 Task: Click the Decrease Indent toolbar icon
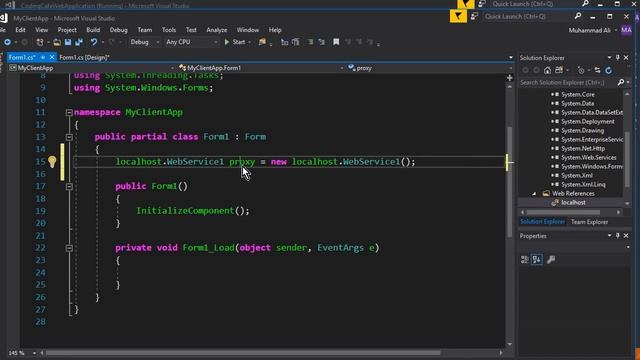tap(284, 42)
